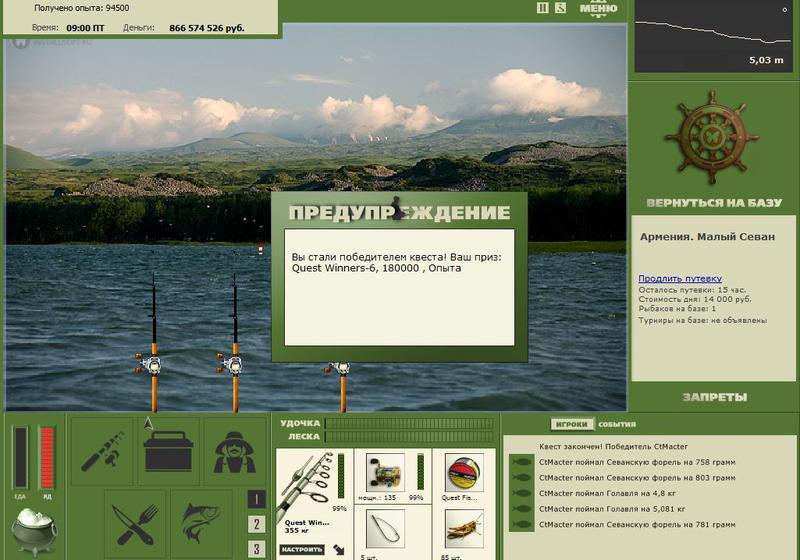
Task: Click the fish icon beside Севанскую форель 758 грамм
Action: click(x=521, y=462)
